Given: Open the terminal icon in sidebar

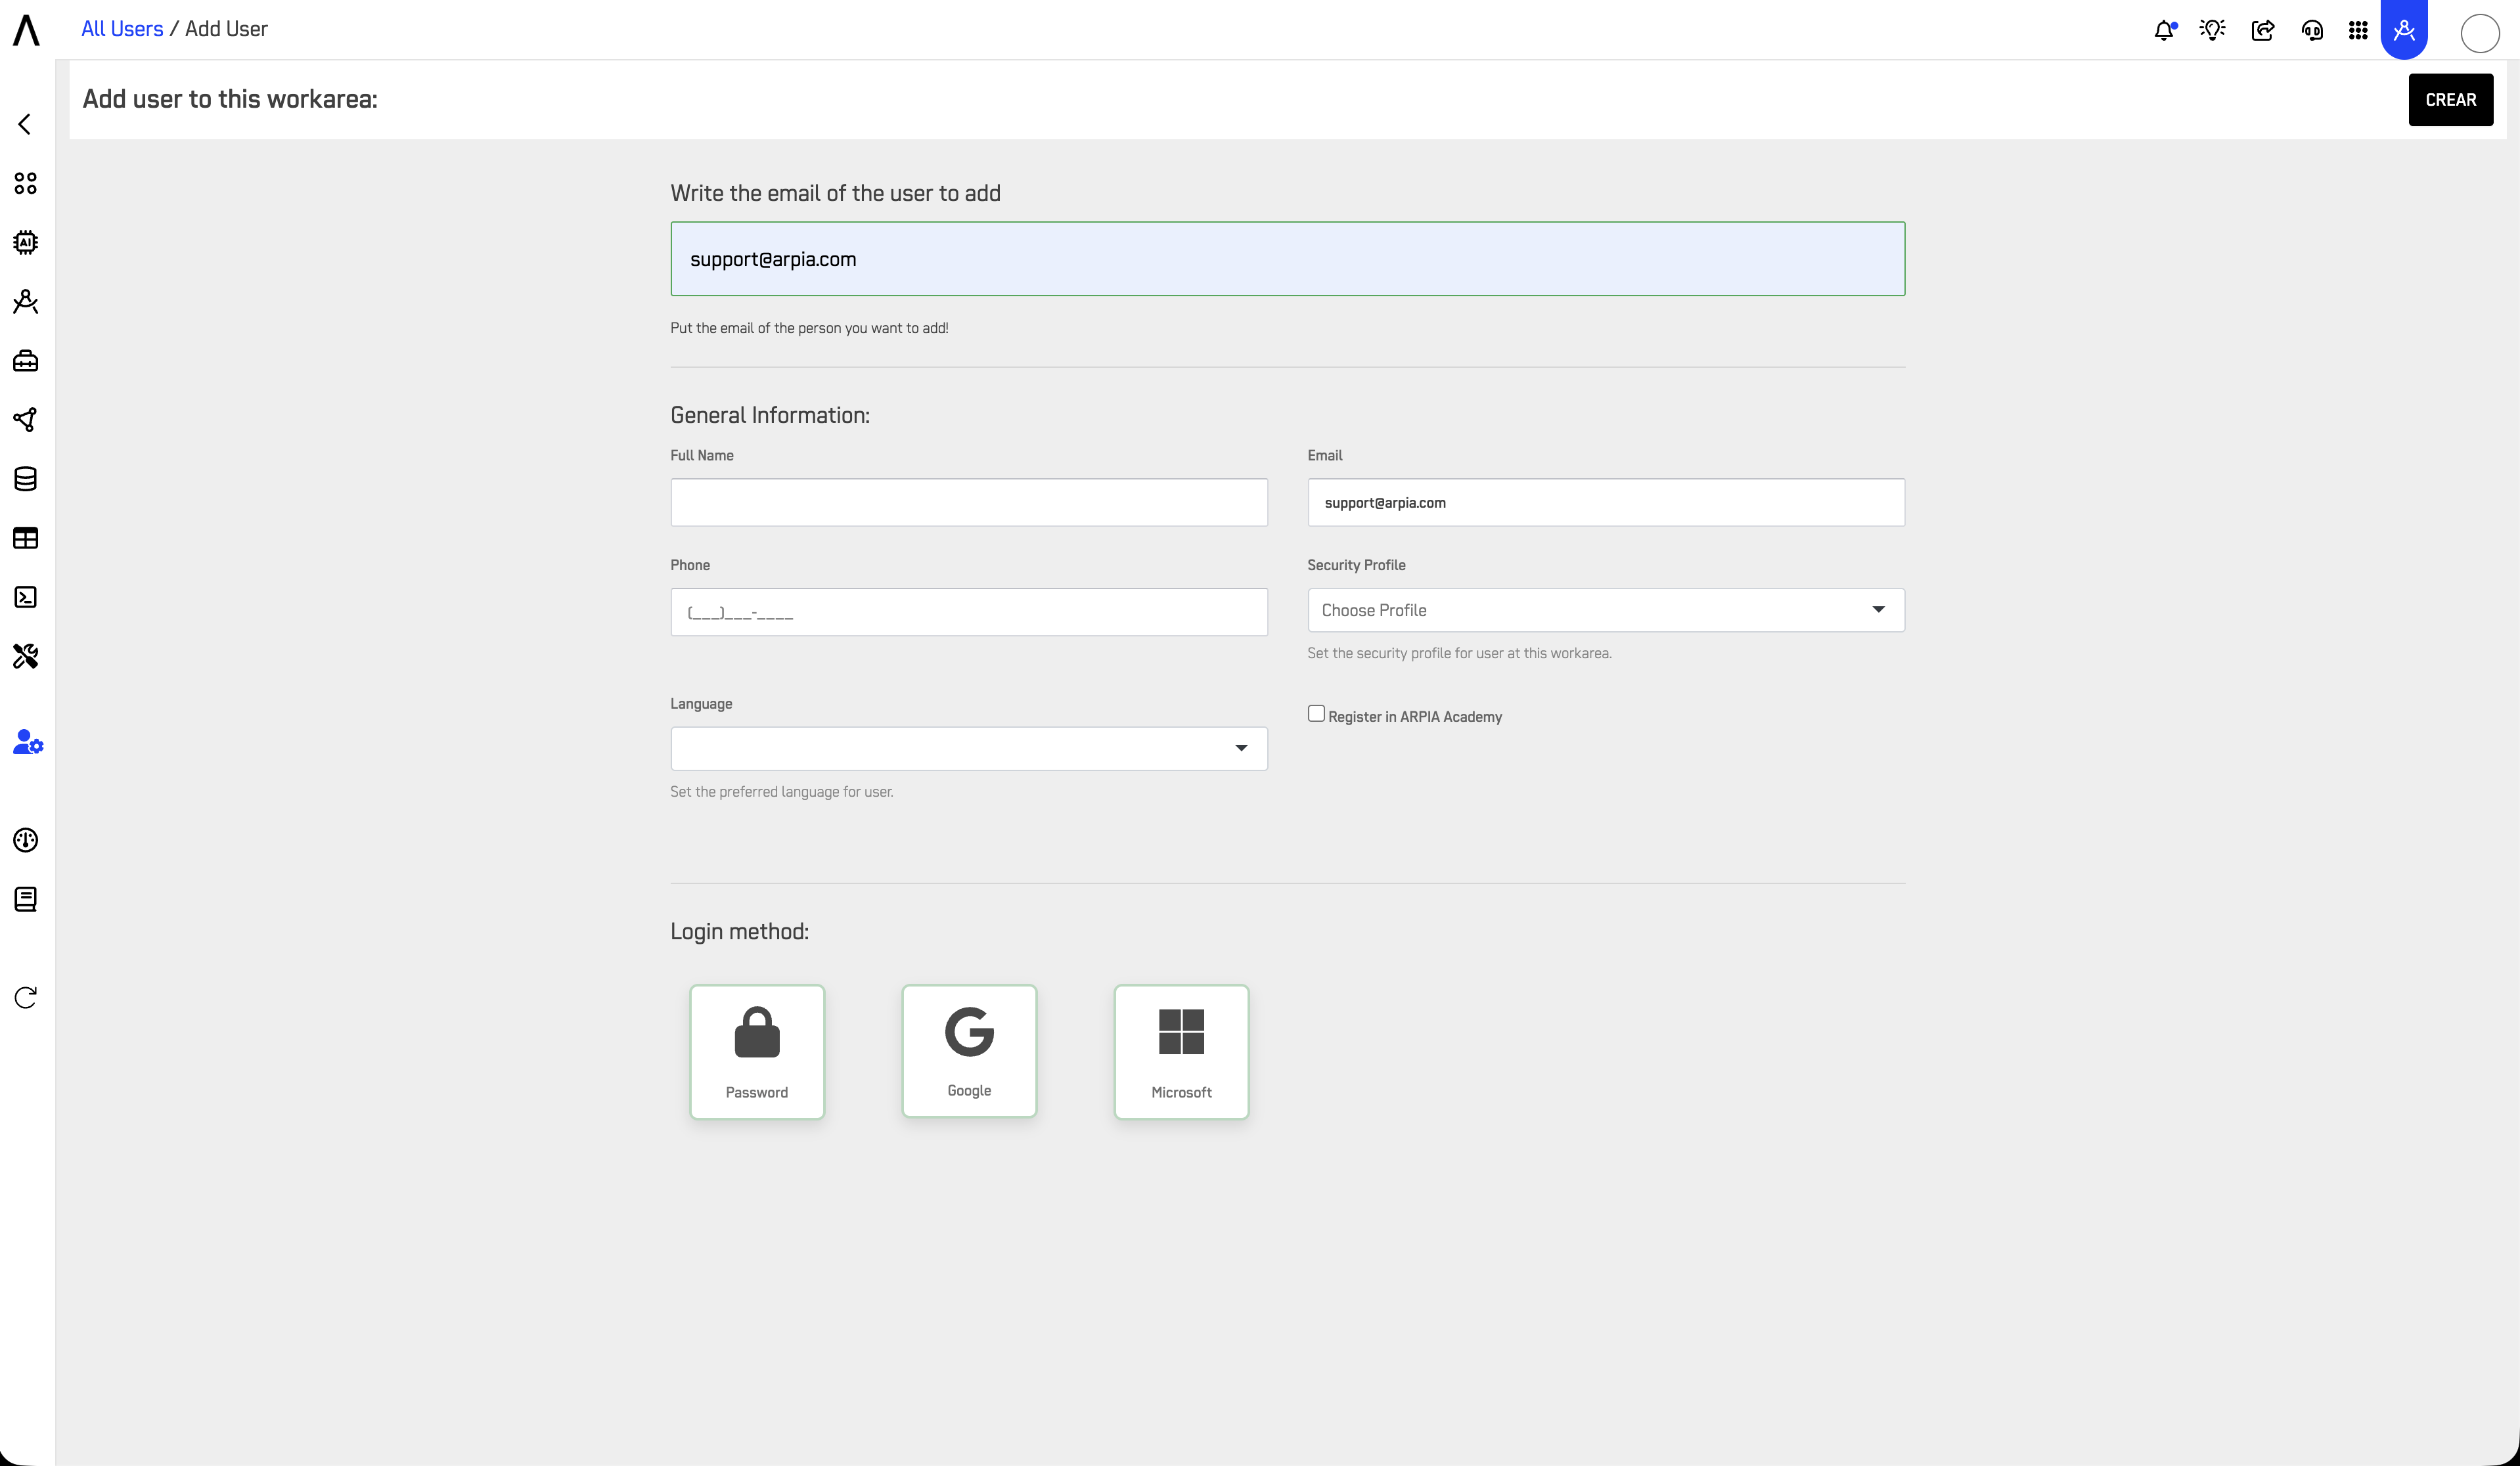Looking at the screenshot, I should (25, 597).
